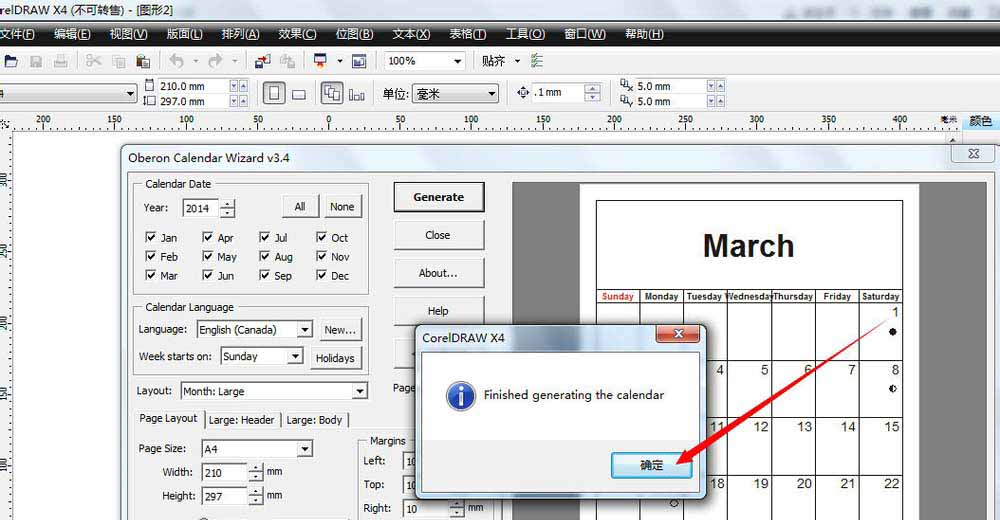Open the 工具(O) menu
This screenshot has width=1000, height=520.
tap(525, 34)
